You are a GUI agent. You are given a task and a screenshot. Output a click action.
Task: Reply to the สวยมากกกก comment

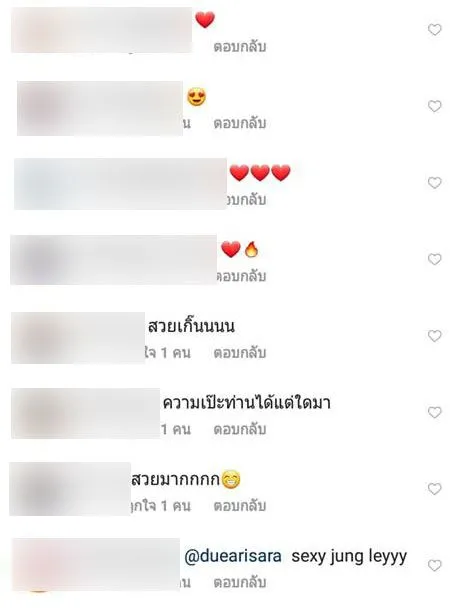click(x=240, y=506)
